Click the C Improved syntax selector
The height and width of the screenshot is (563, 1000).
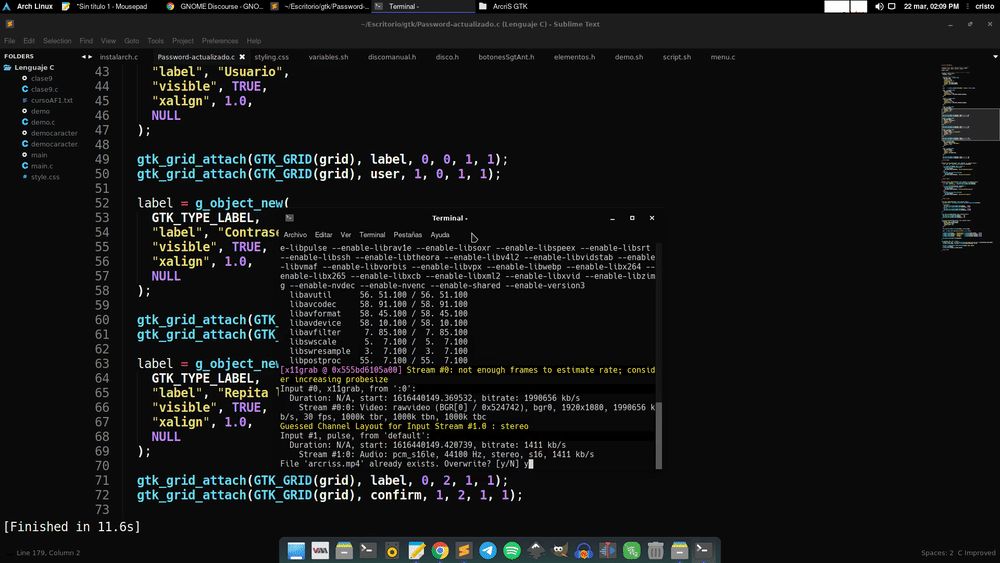pos(976,553)
